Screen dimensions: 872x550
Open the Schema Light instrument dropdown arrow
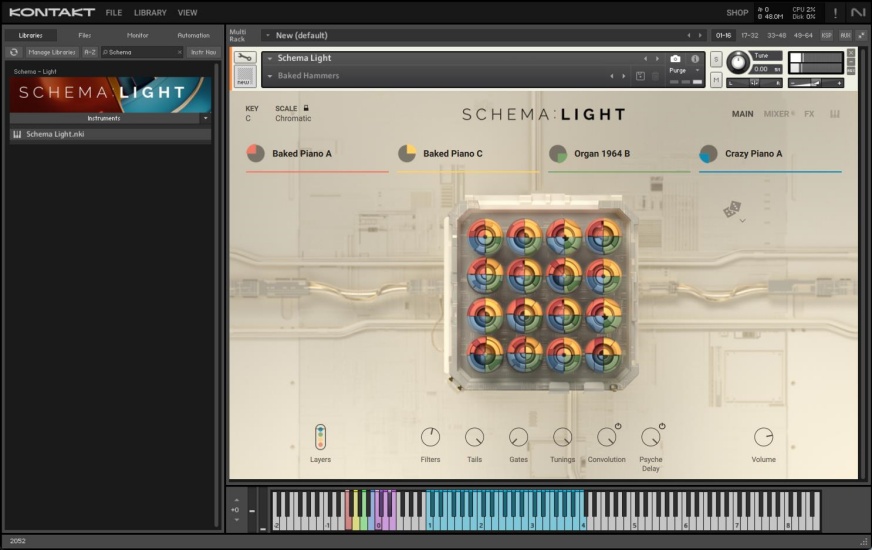270,58
